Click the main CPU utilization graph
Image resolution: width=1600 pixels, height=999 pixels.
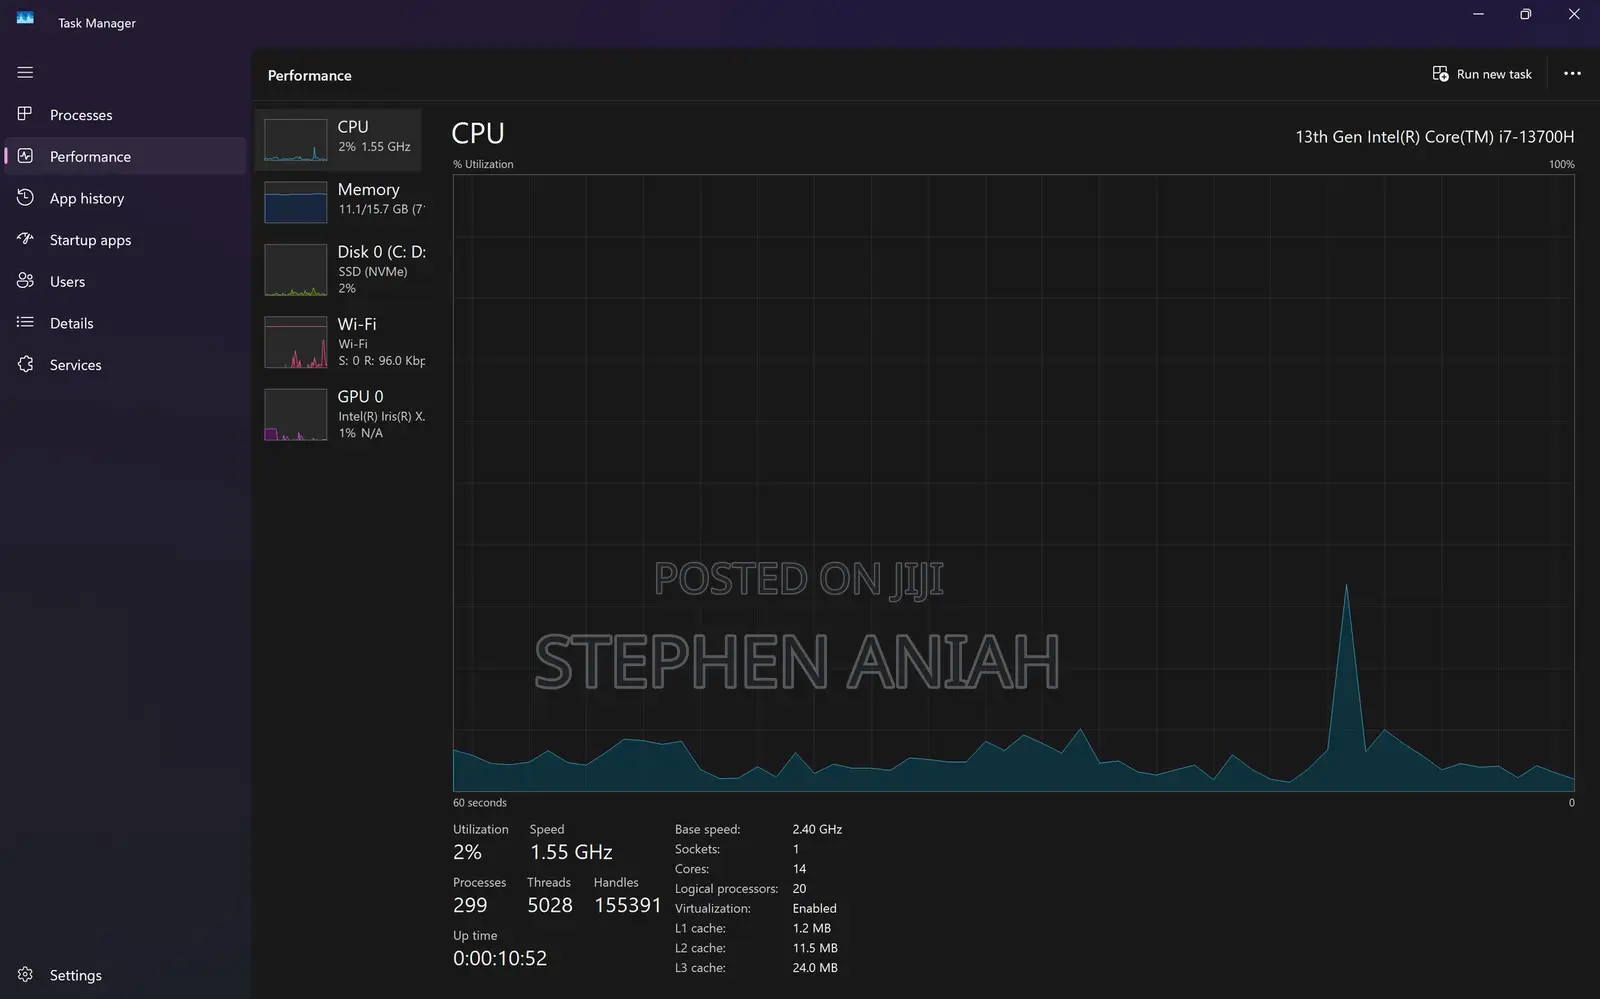coord(1013,483)
